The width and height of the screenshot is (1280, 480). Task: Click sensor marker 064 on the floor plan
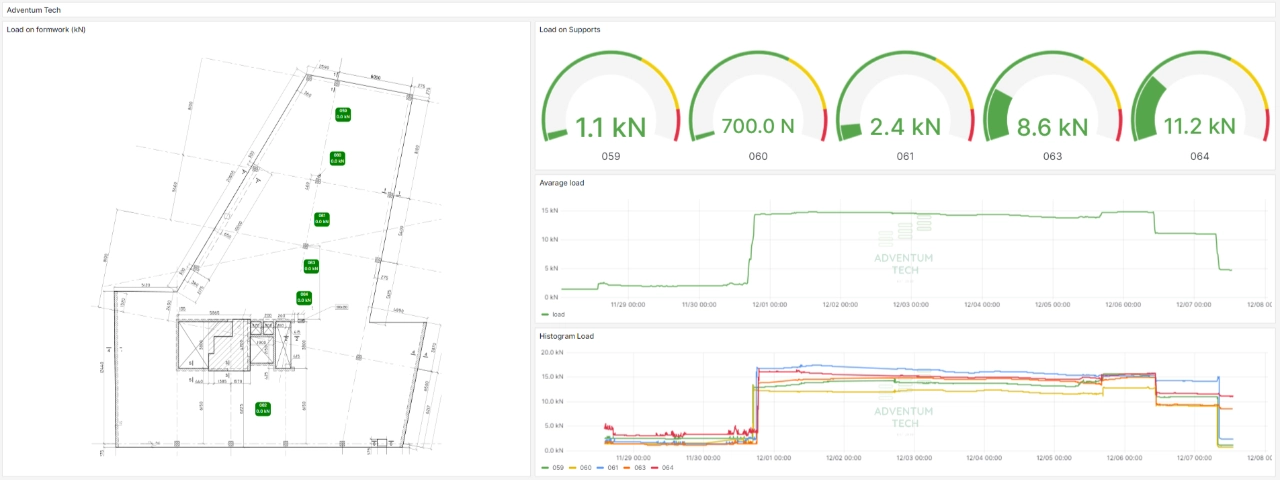point(303,297)
